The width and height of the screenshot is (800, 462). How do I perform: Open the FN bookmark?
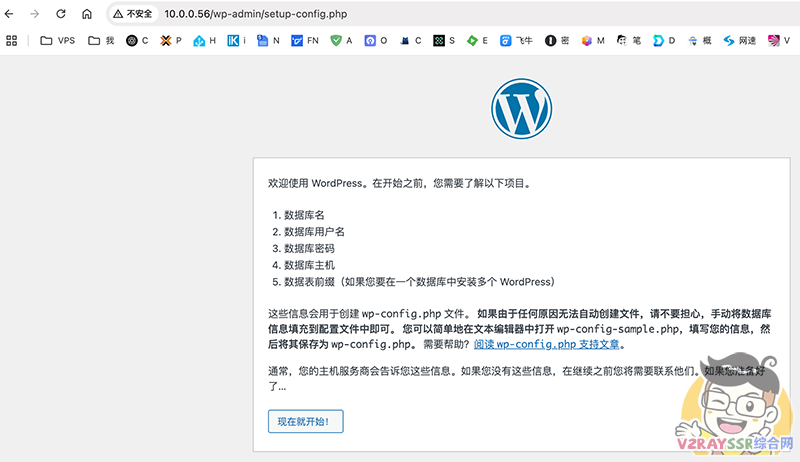(304, 41)
